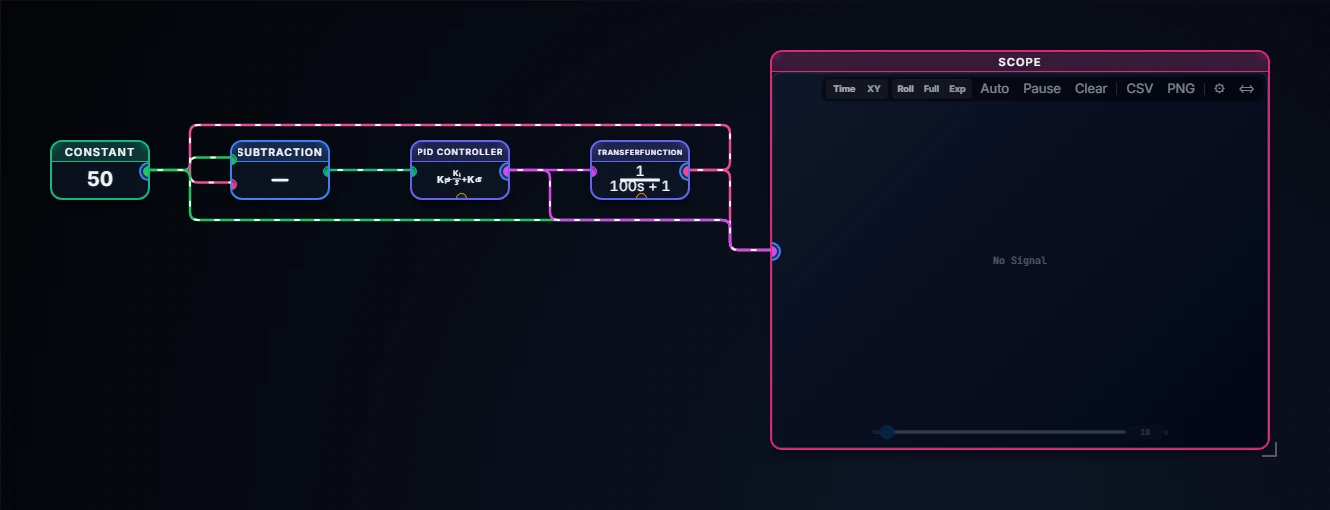Click the TransferFunction input port

pos(593,171)
